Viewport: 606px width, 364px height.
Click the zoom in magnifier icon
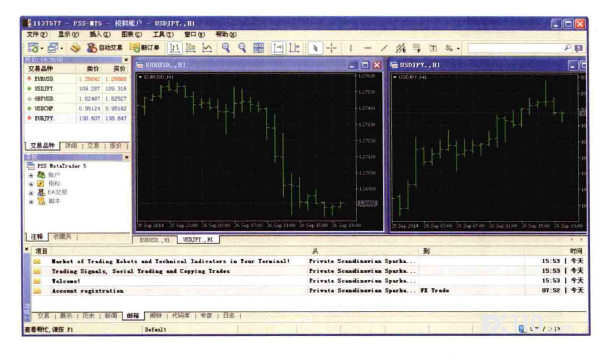coord(226,48)
